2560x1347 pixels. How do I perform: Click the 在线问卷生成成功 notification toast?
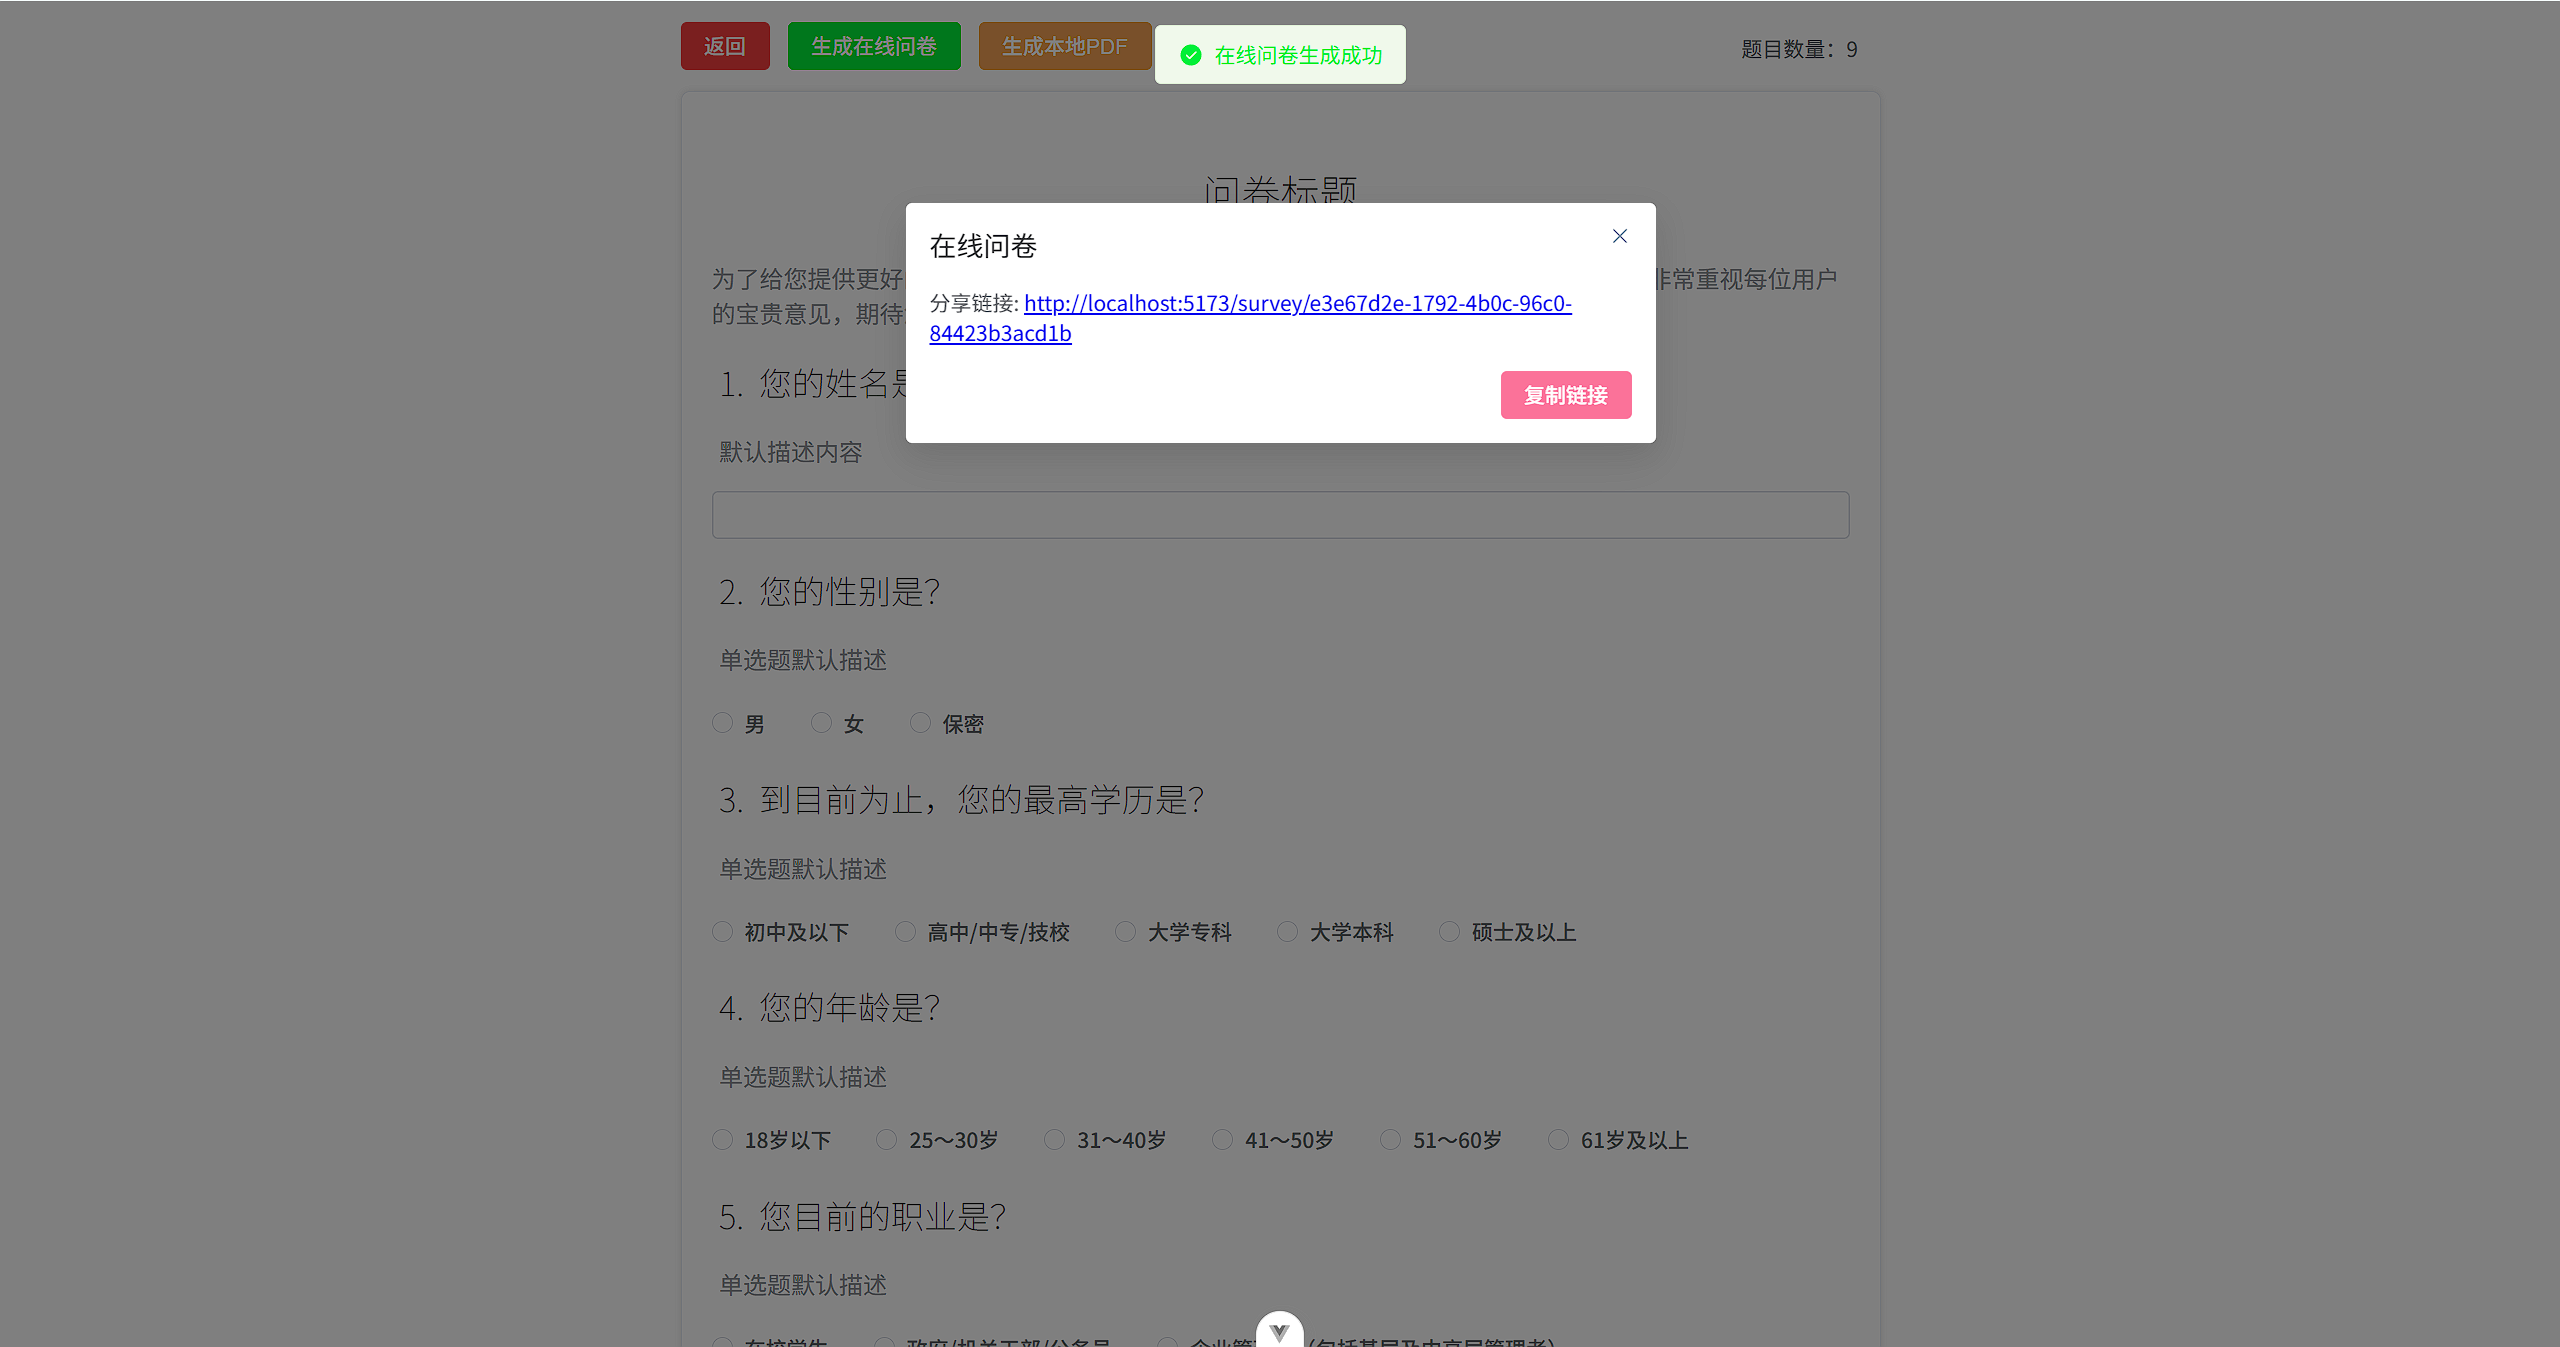tap(1280, 55)
